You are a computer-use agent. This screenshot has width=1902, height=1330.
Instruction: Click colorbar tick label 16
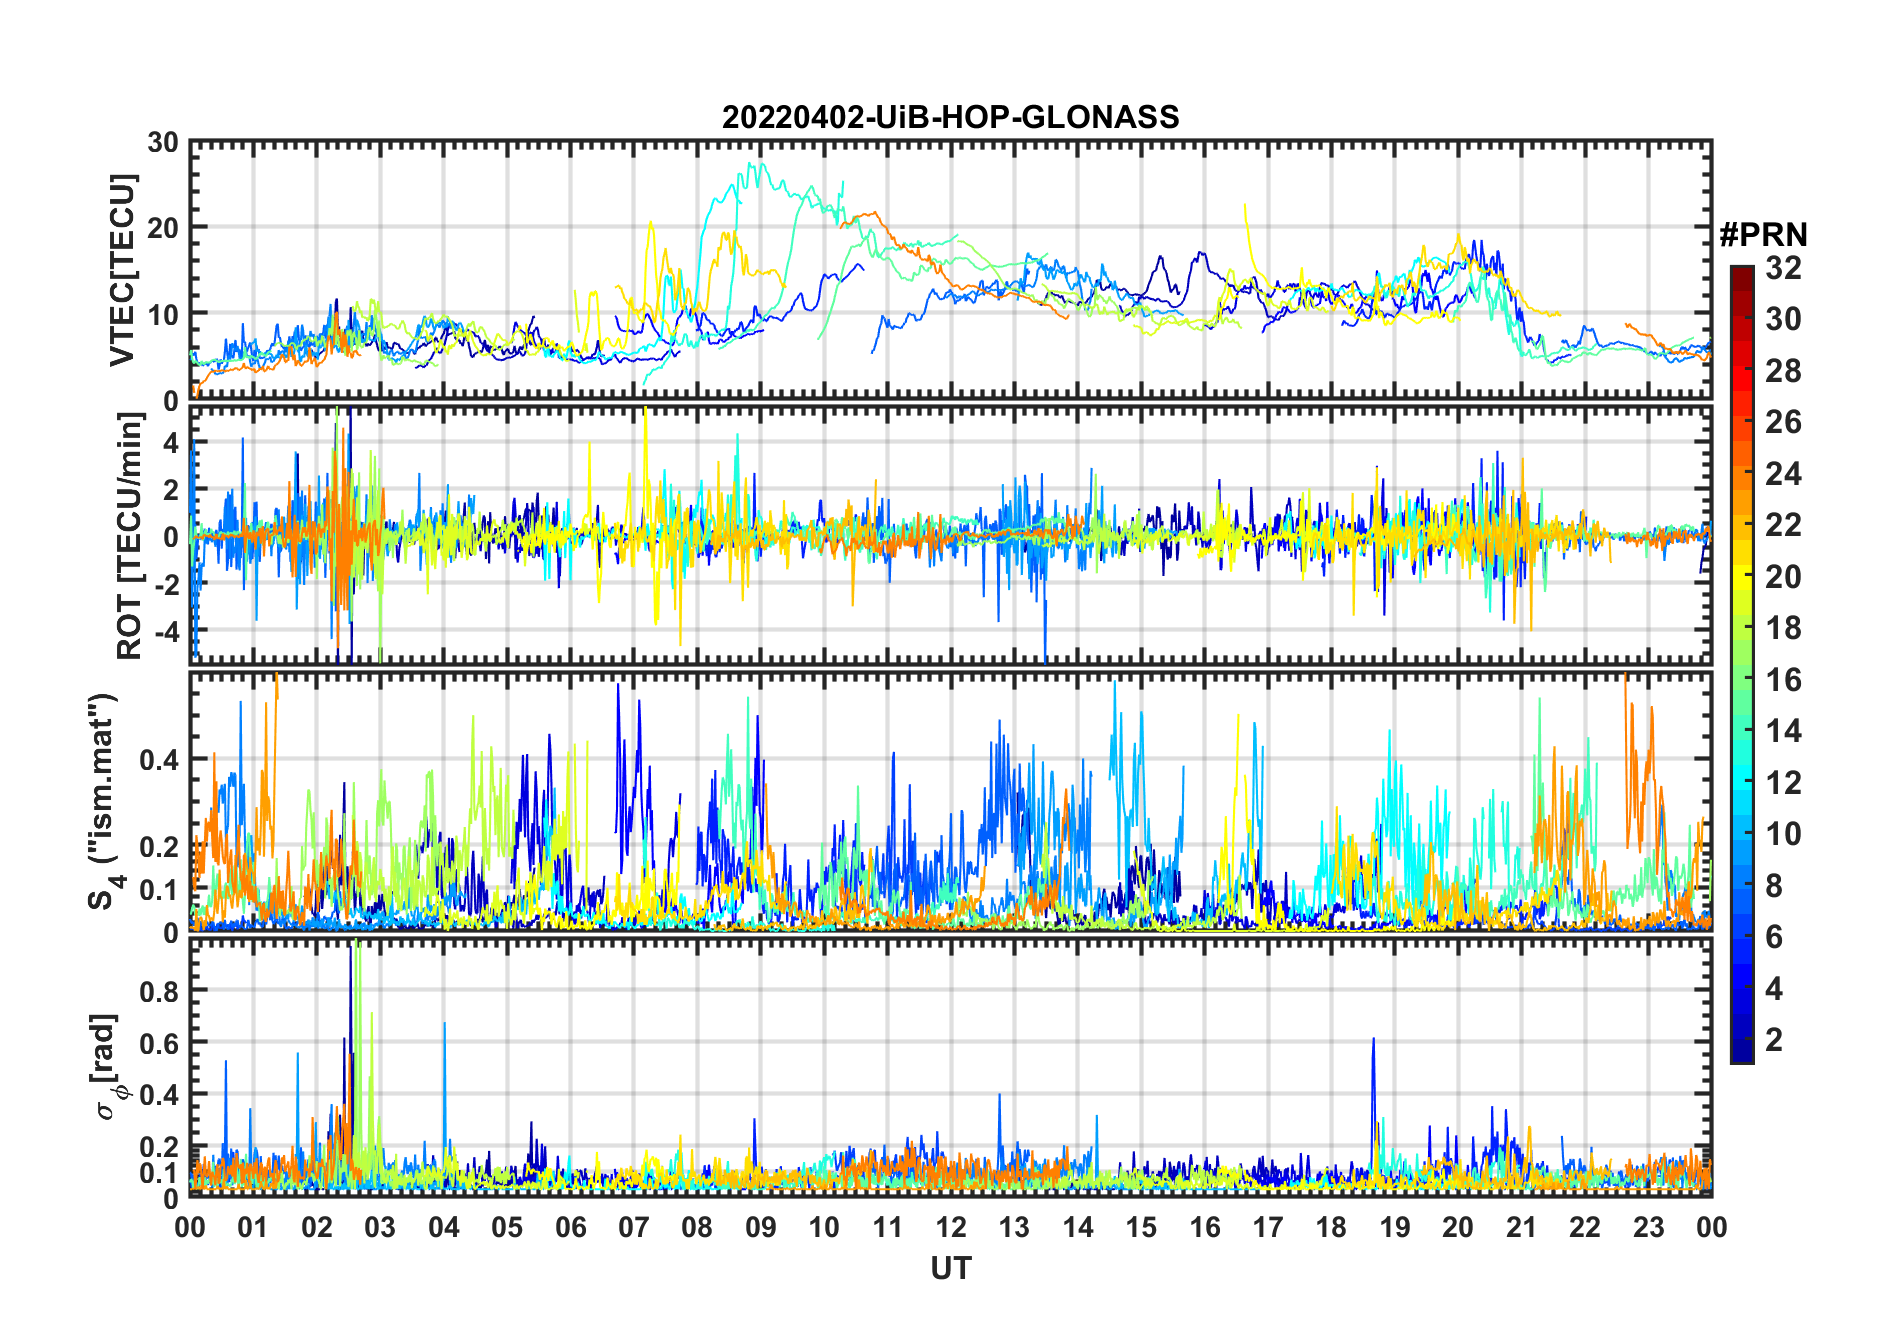click(x=1783, y=679)
